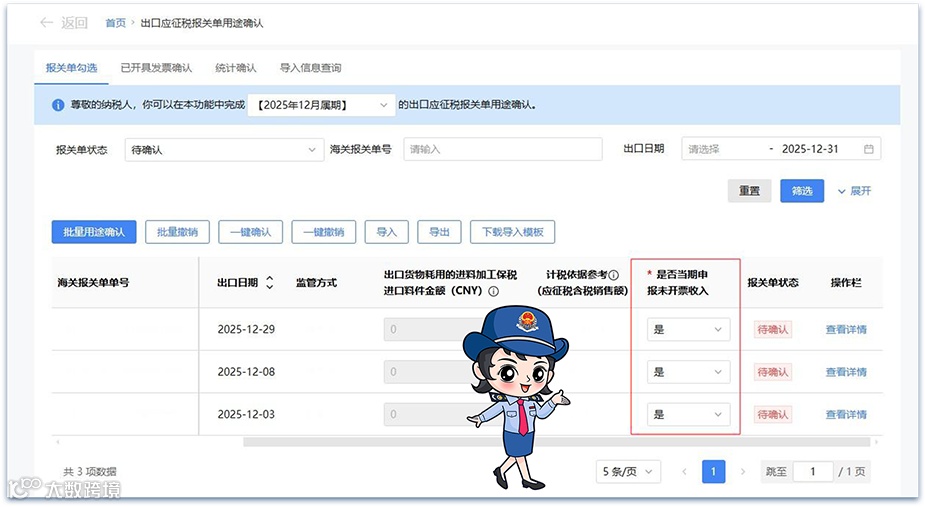Viewport: 925px width, 507px height.
Task: Open the 是 dropdown in the 2025-12-08 row
Action: [x=688, y=372]
